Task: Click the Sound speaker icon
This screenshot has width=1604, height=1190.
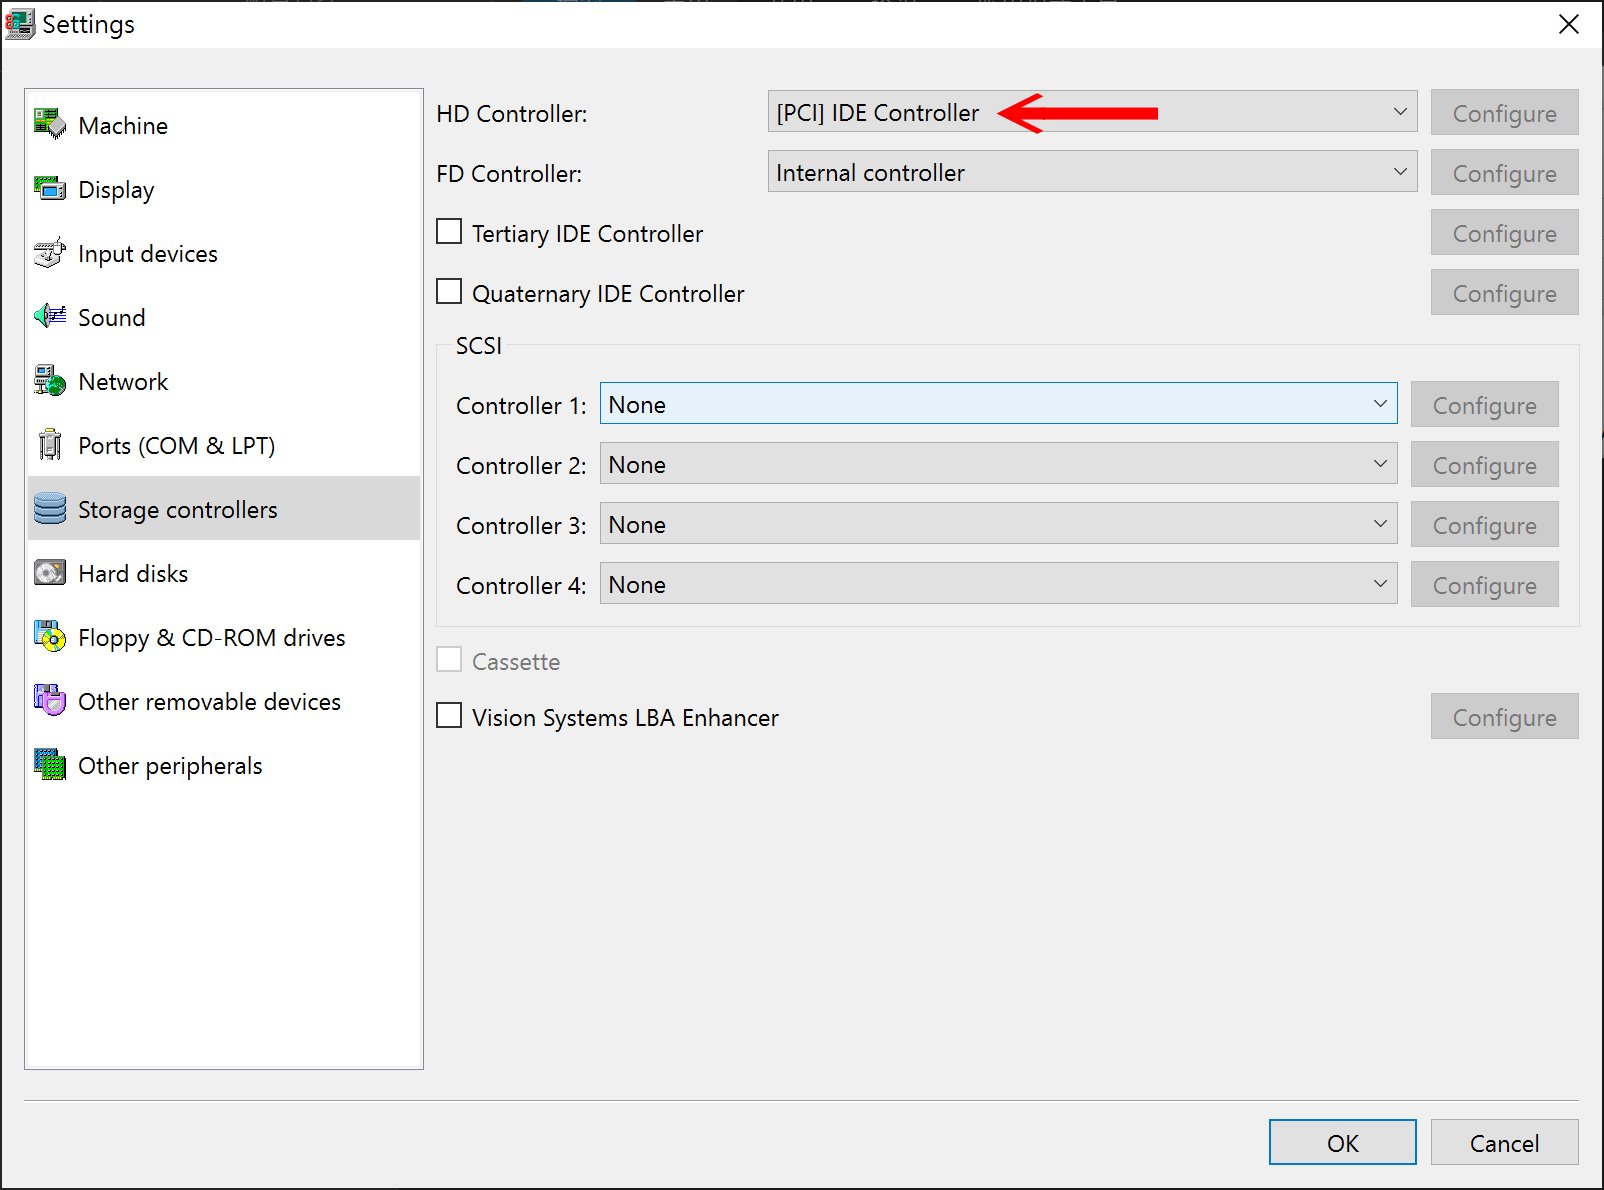Action: [49, 317]
